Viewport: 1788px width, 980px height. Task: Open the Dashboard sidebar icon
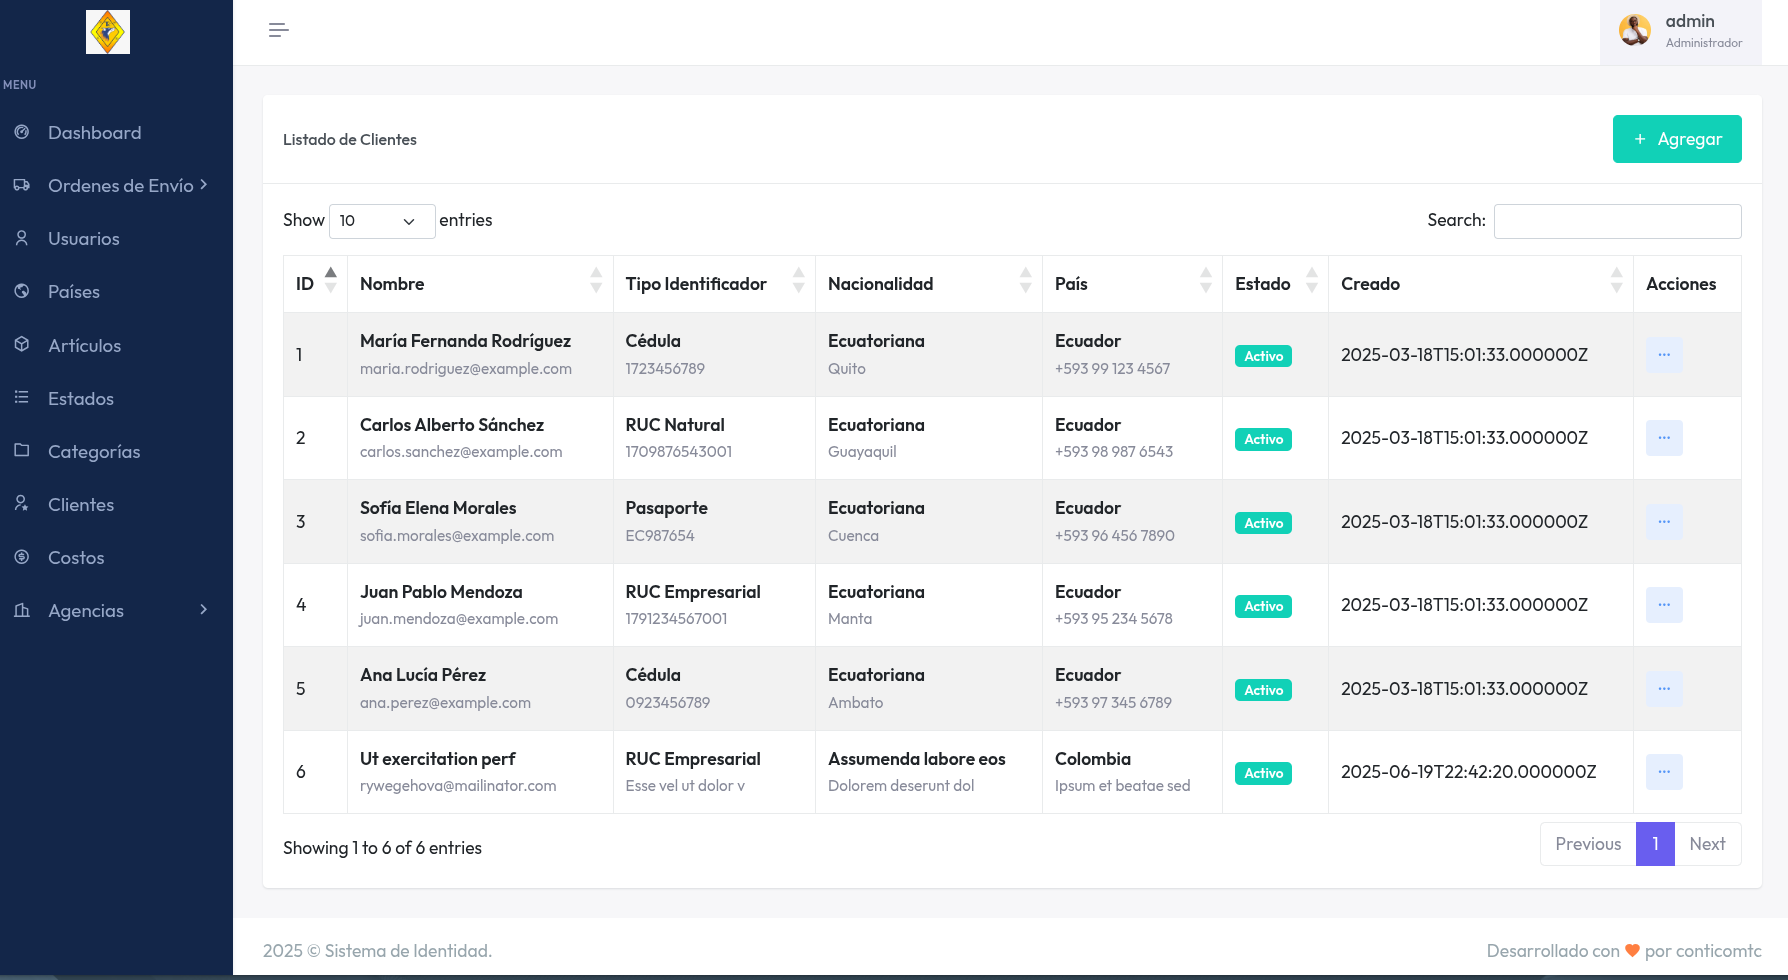pos(22,132)
